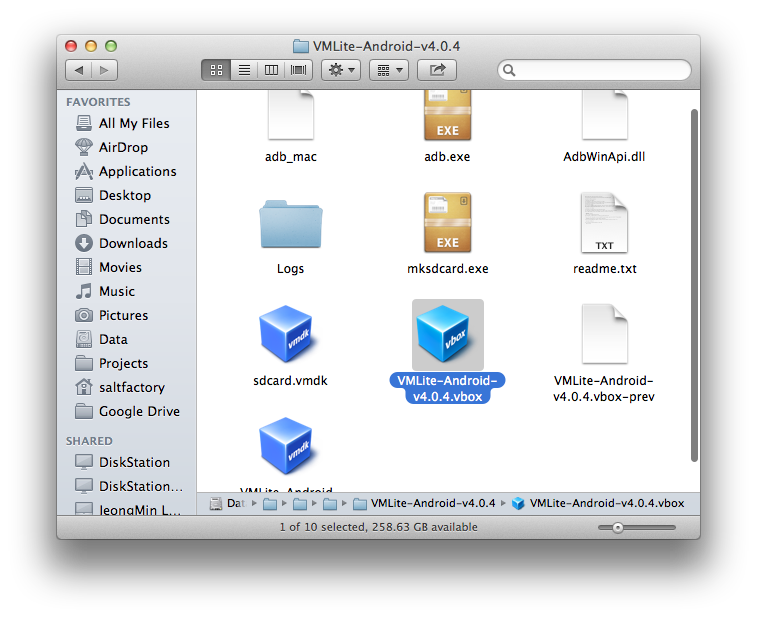
Task: Click the Finder search field
Action: click(x=594, y=70)
